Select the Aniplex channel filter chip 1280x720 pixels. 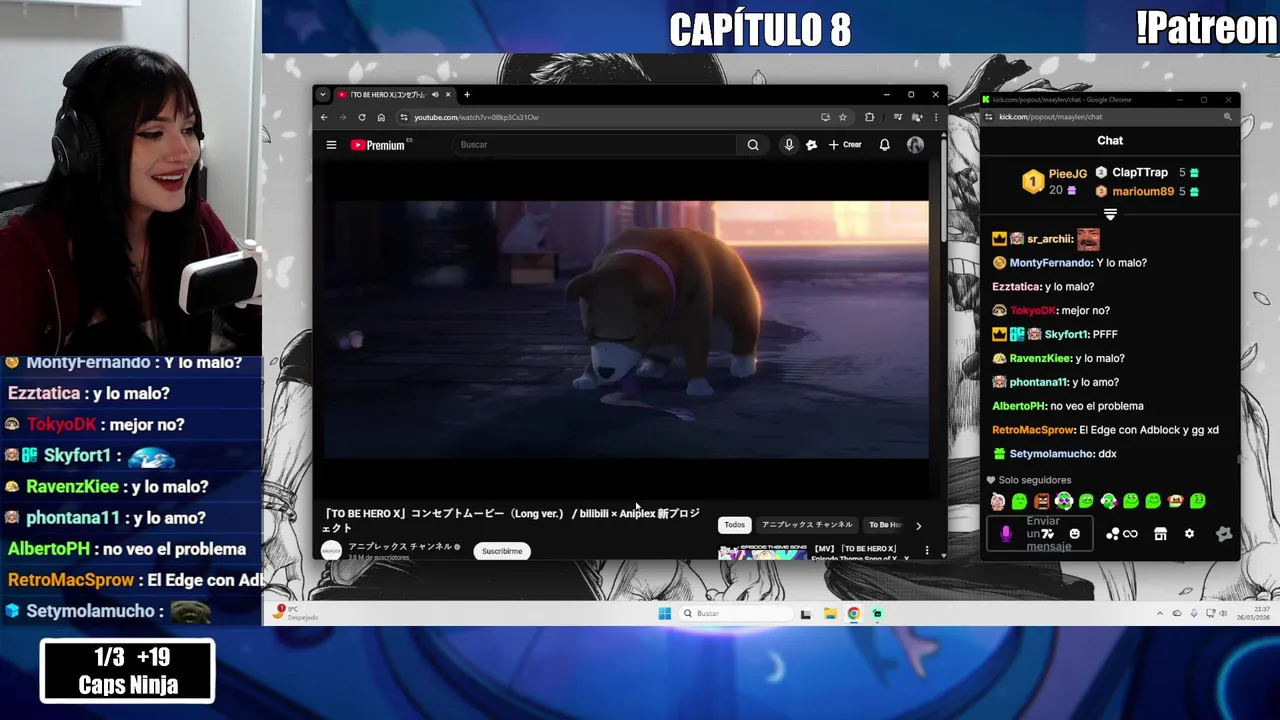tap(807, 525)
